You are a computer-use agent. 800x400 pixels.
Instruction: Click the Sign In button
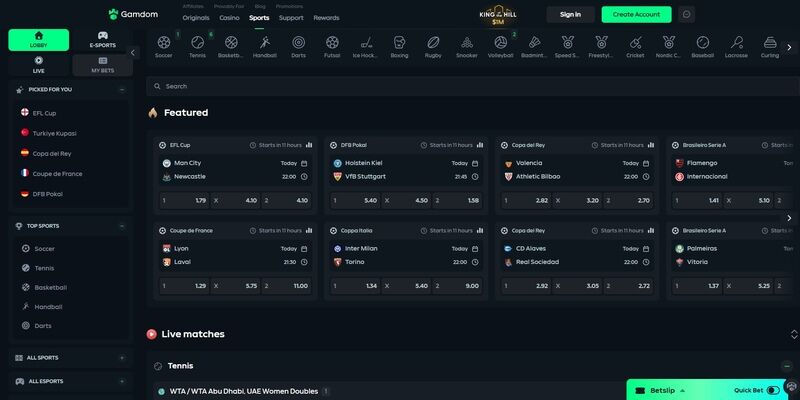click(570, 14)
